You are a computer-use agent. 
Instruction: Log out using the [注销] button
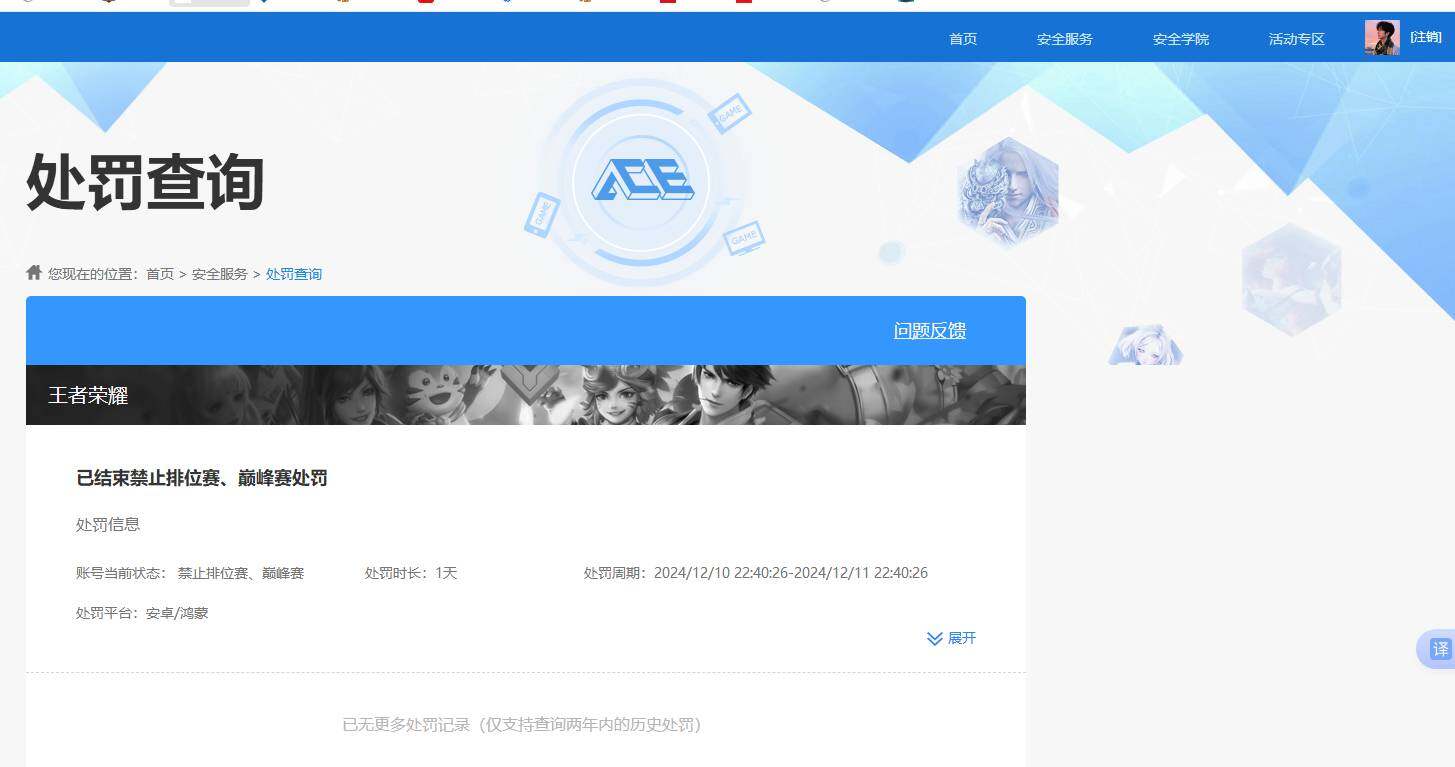[x=1425, y=36]
